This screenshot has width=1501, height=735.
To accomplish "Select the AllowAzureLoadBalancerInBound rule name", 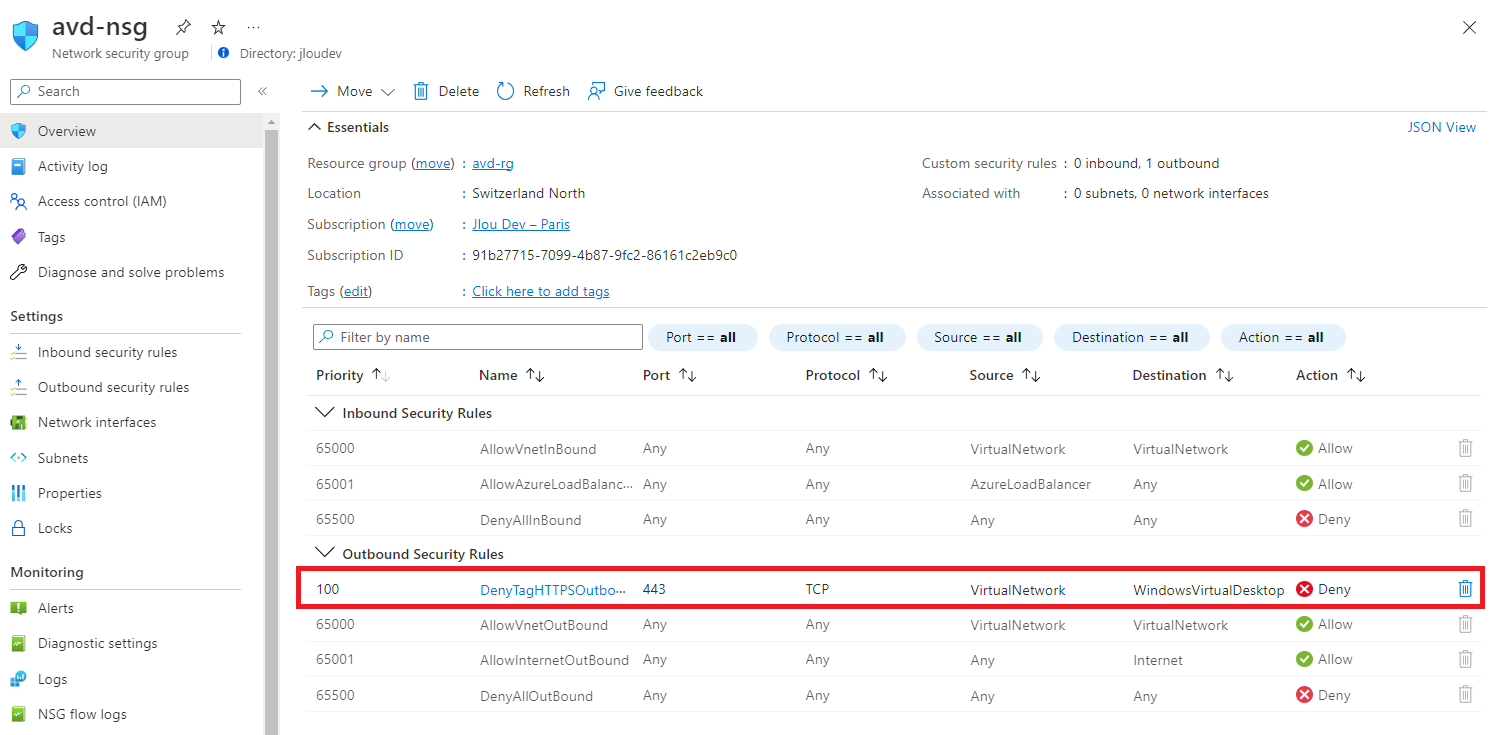I will (556, 484).
